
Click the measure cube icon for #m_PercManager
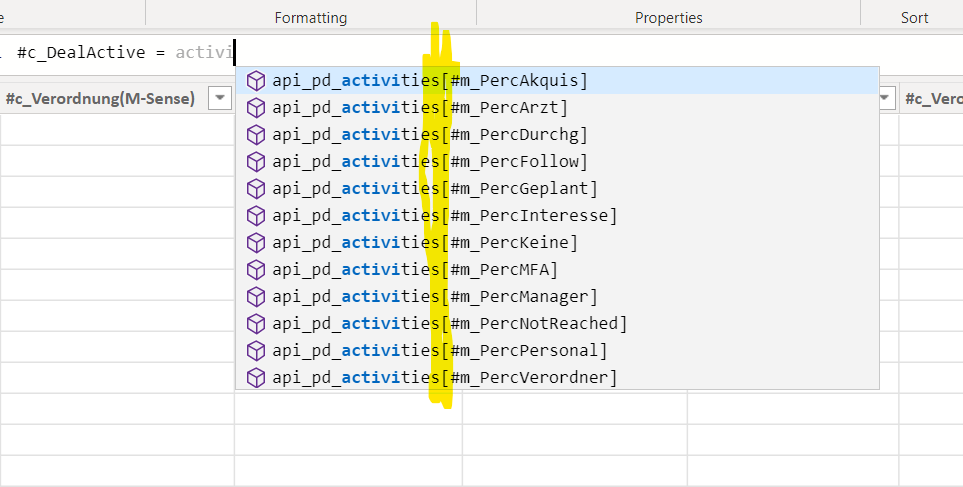tap(255, 297)
